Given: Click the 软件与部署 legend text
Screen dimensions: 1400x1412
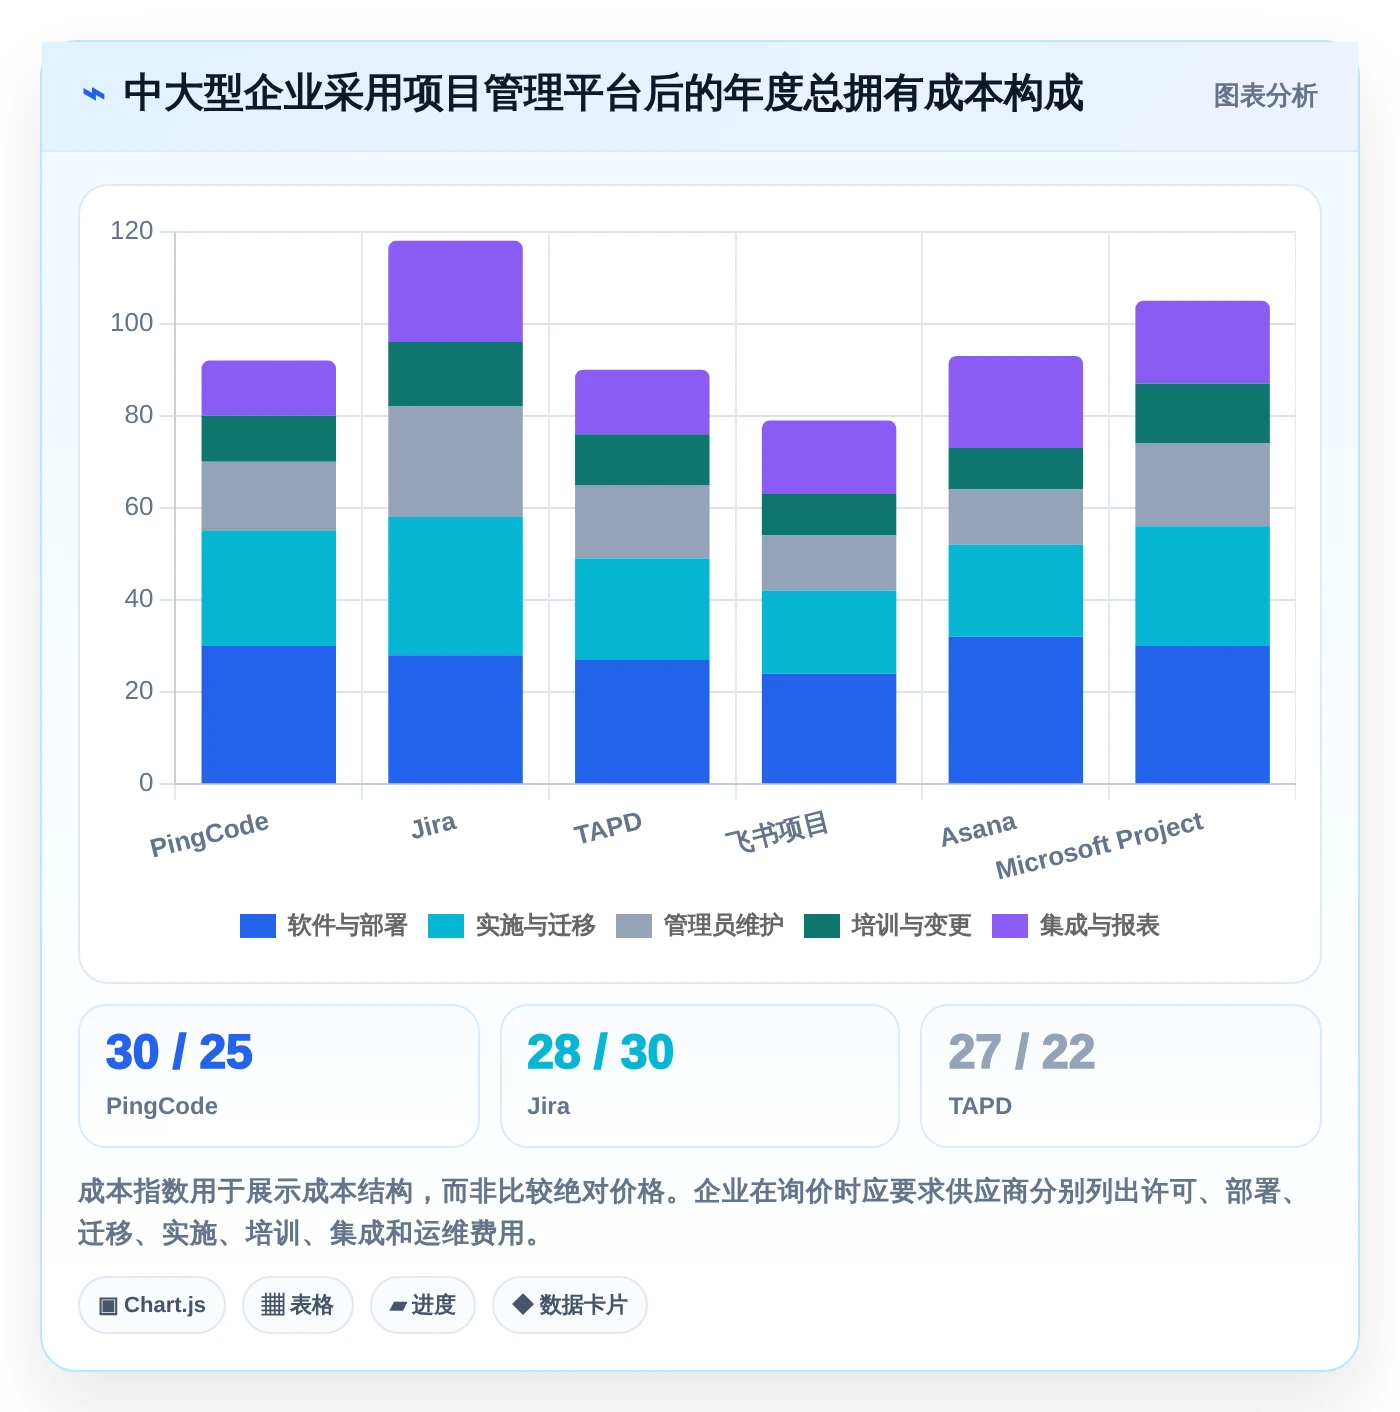Looking at the screenshot, I should tap(347, 926).
